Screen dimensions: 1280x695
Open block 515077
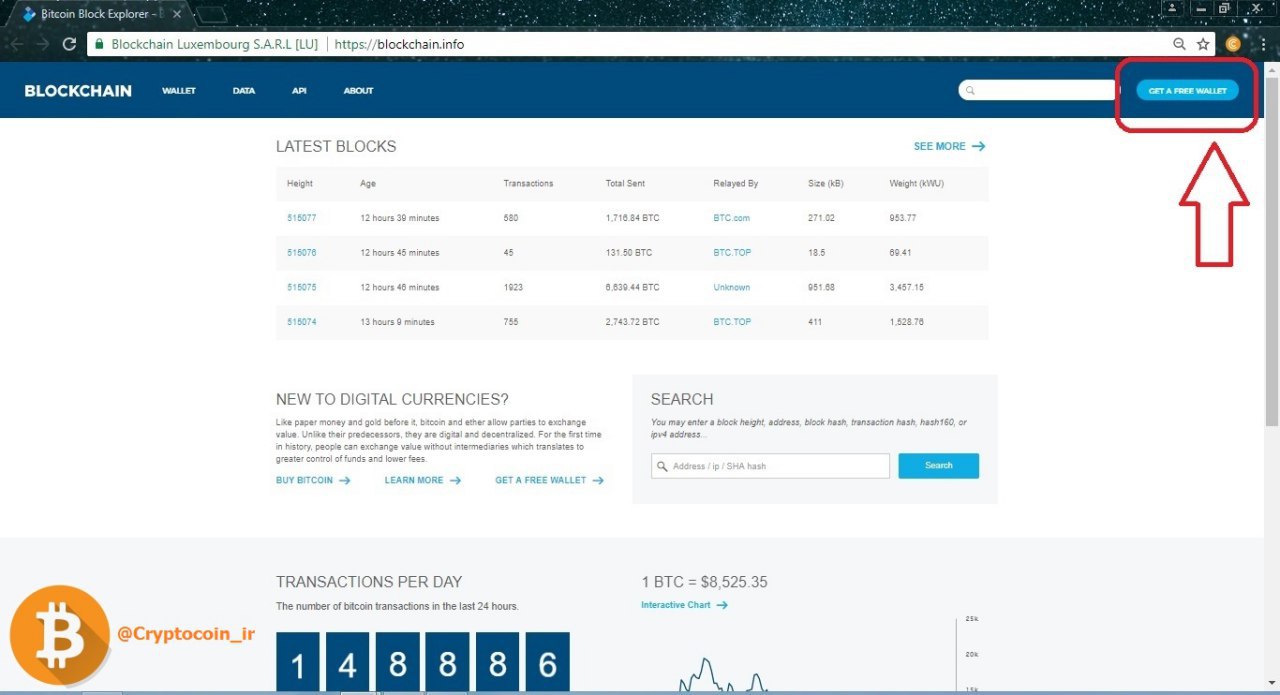pos(301,218)
